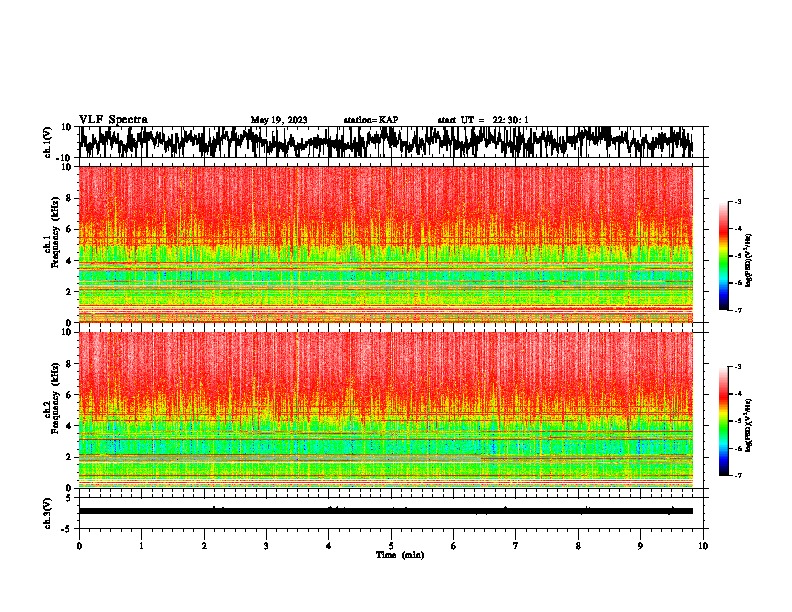
Task: Click the "-5" tick on ch.3(V) axis
Action: 67,529
